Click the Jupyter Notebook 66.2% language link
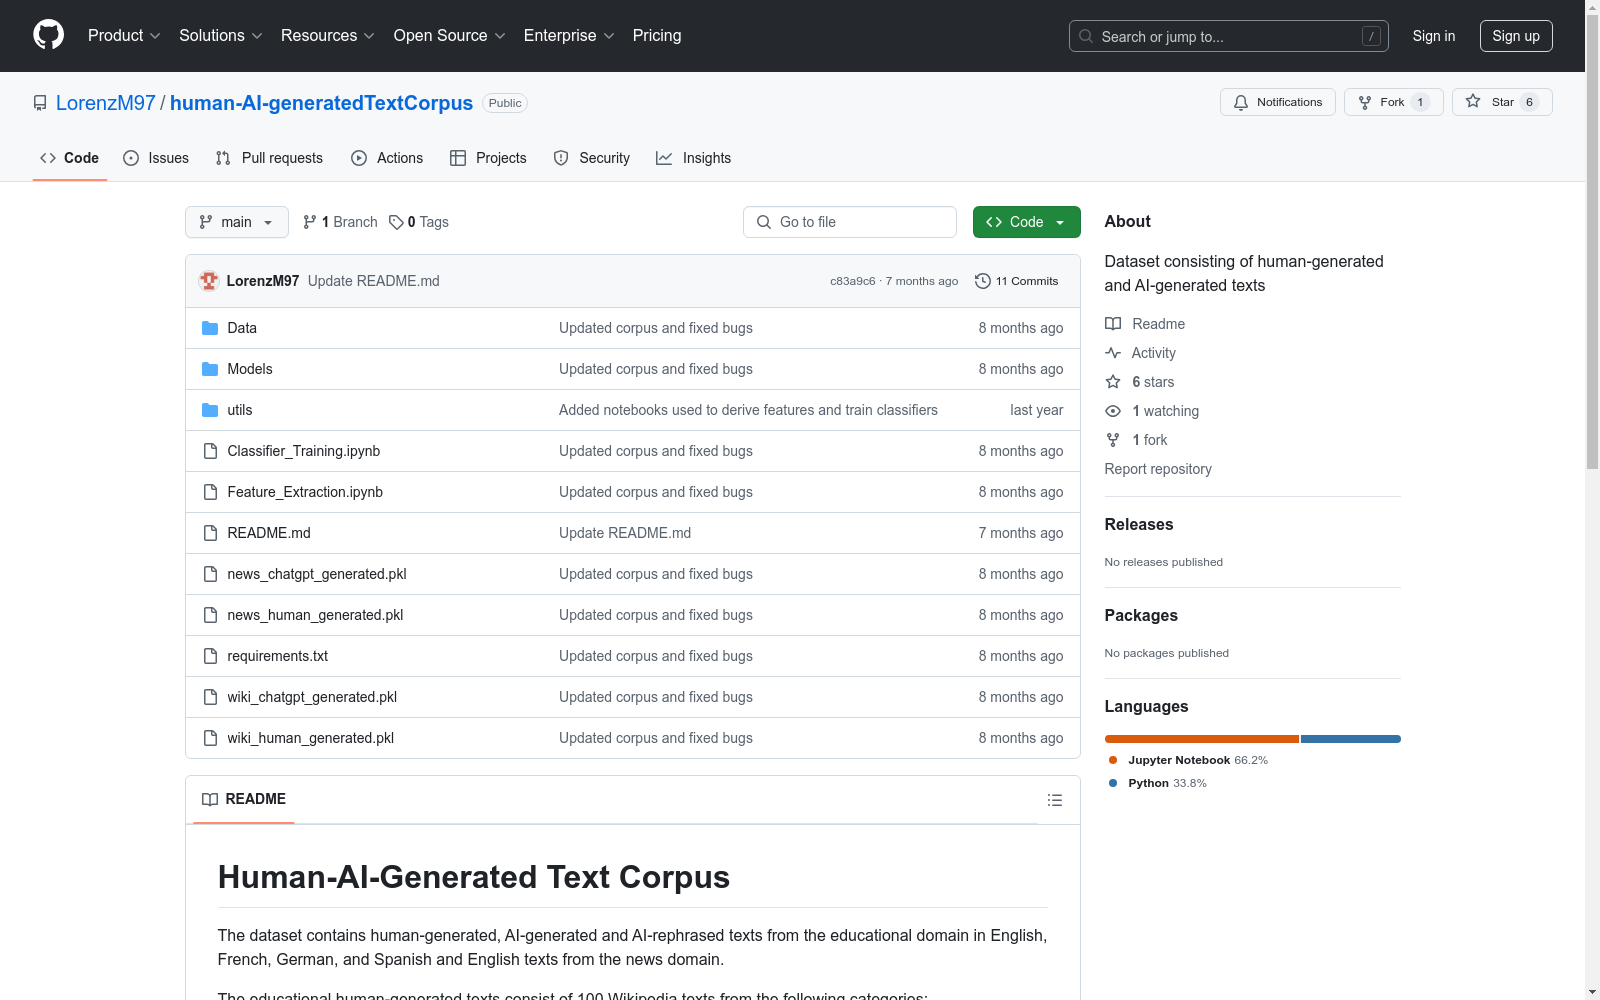Screen dimensions: 1600x1000 [1188, 760]
